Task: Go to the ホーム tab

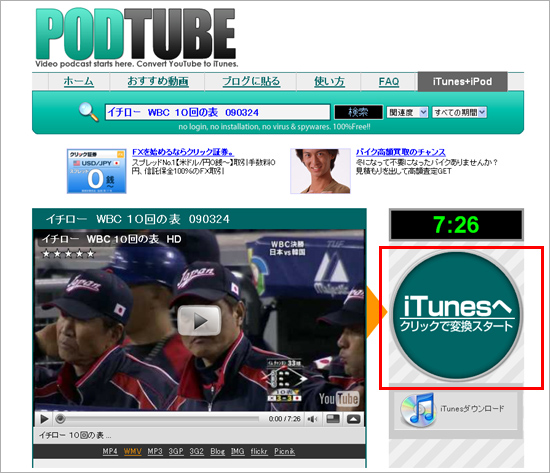Action: 79,81
